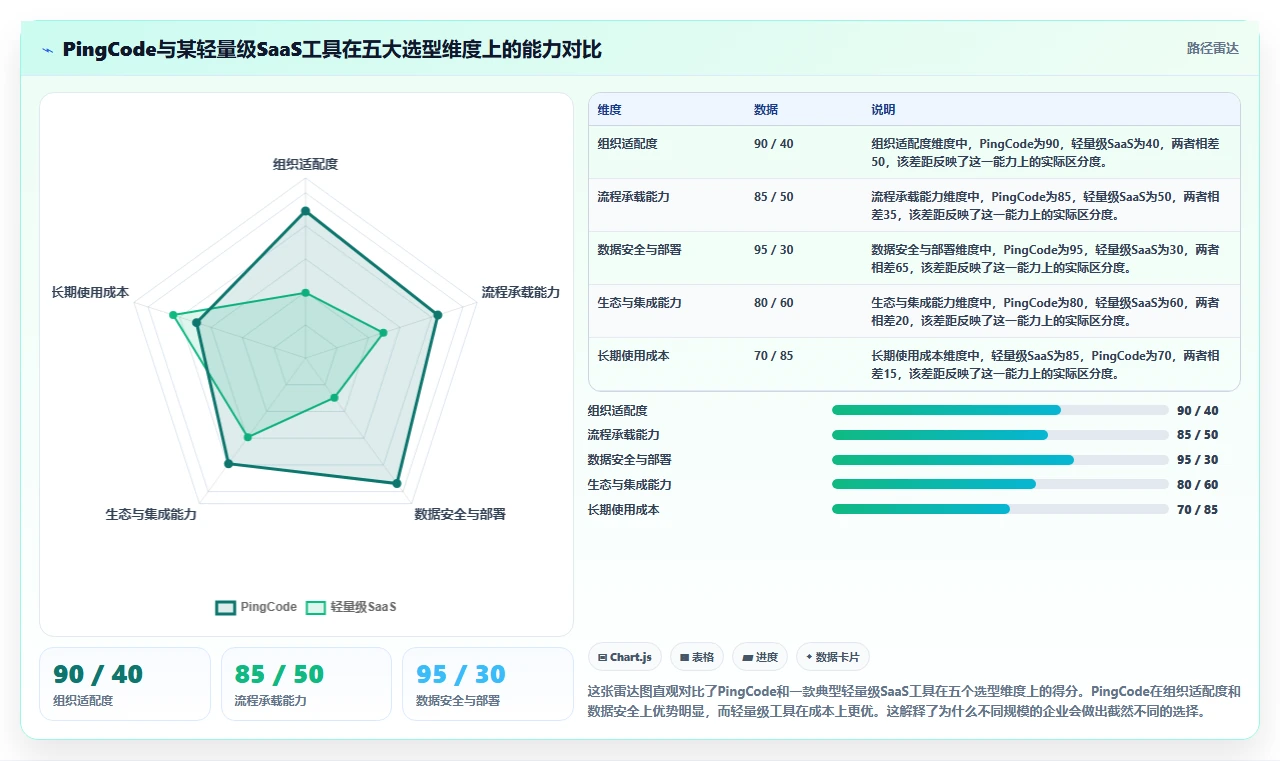Viewport: 1280px width, 761px height.
Task: Toggle the 轻量级SaaS legend entry
Action: click(x=351, y=607)
